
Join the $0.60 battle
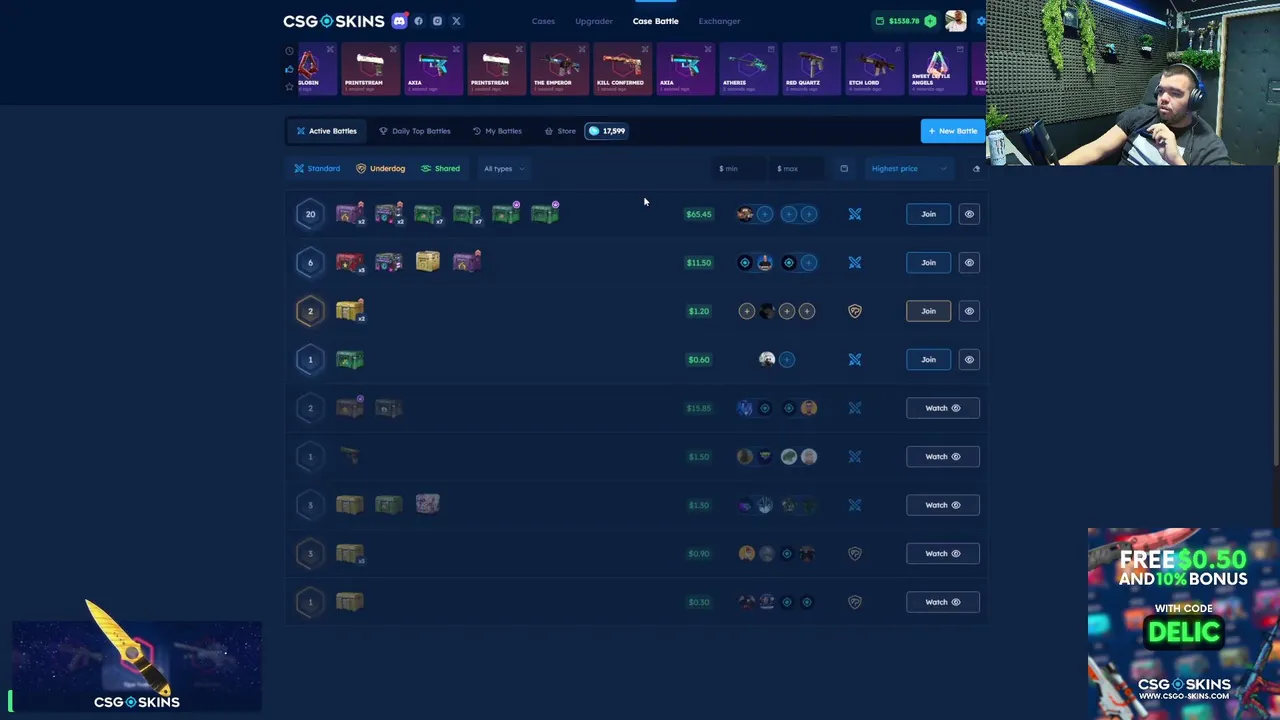point(929,360)
